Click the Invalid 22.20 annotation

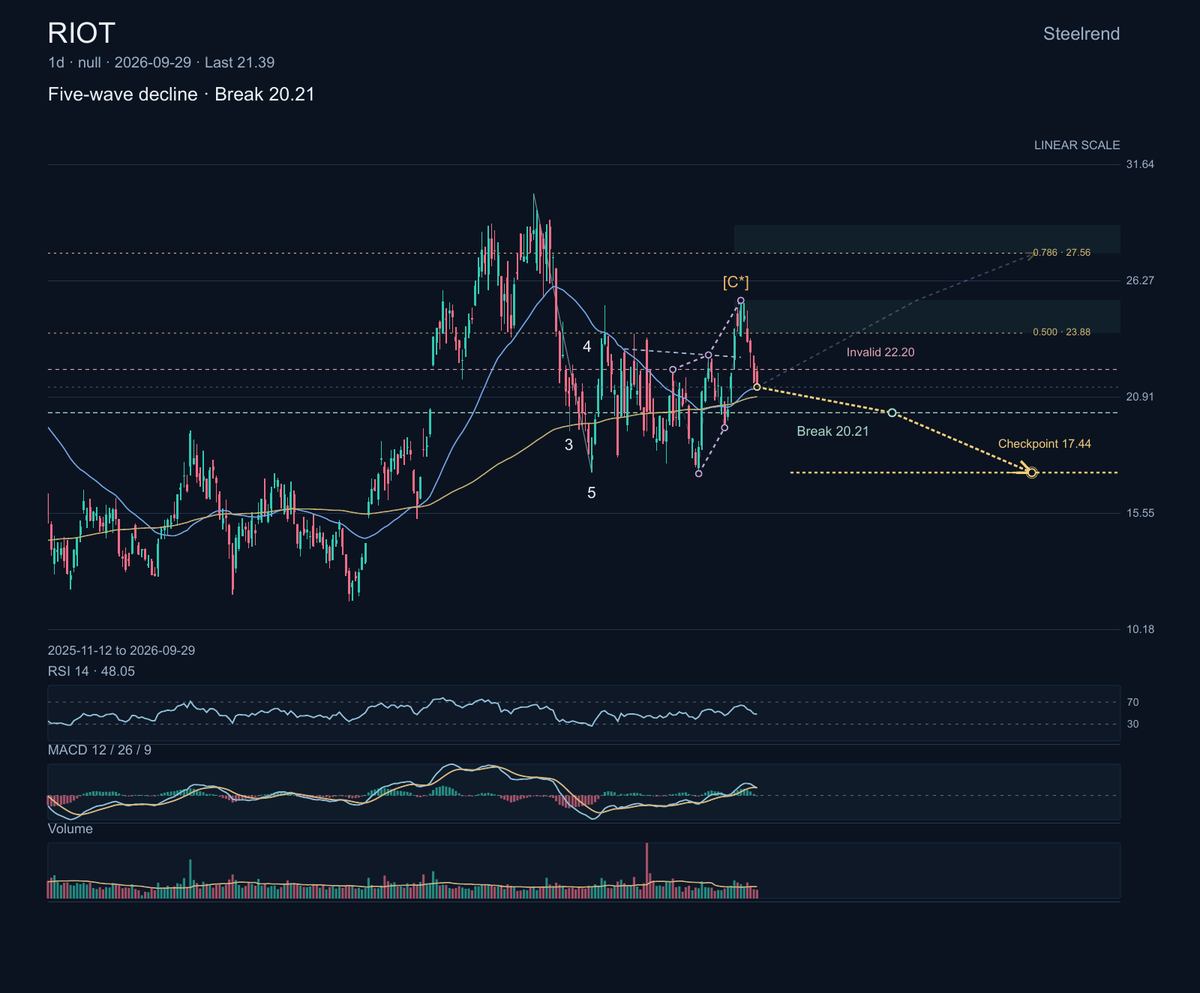[x=880, y=352]
